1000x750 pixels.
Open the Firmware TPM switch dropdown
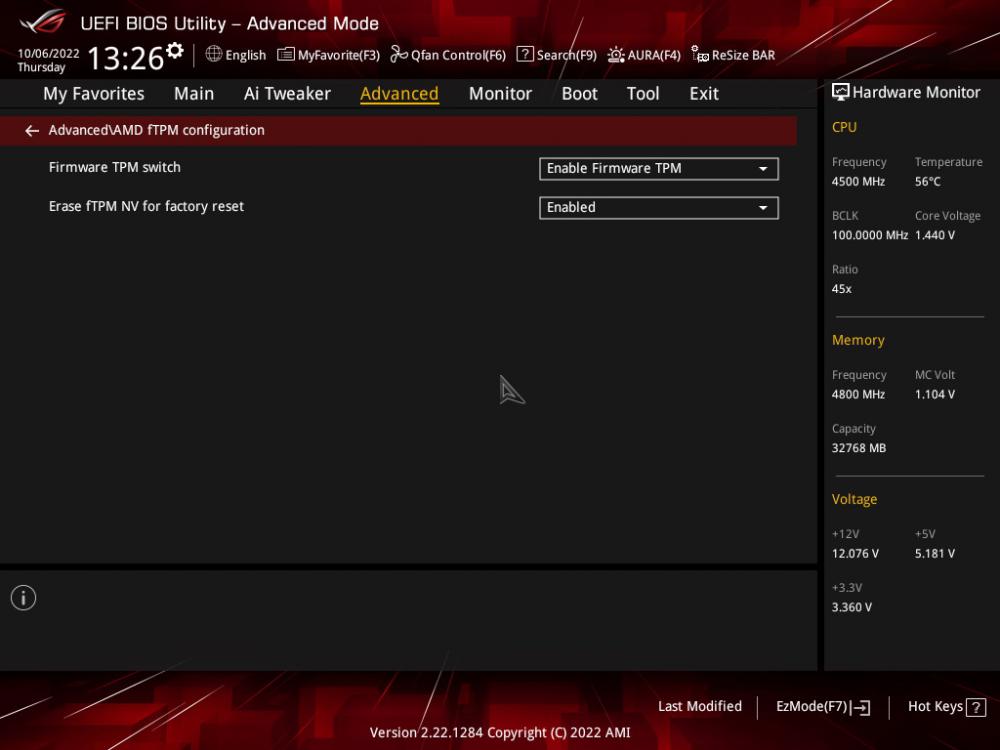pyautogui.click(x=659, y=168)
